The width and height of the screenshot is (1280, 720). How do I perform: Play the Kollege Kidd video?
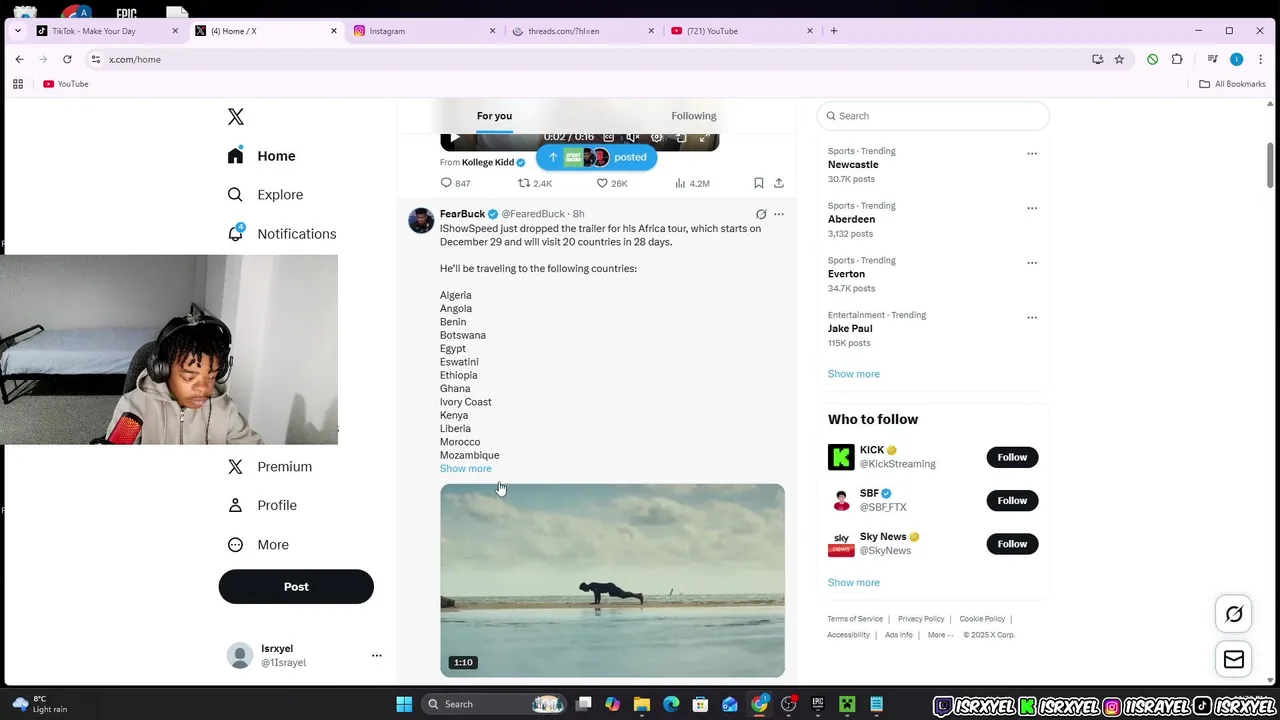point(455,137)
